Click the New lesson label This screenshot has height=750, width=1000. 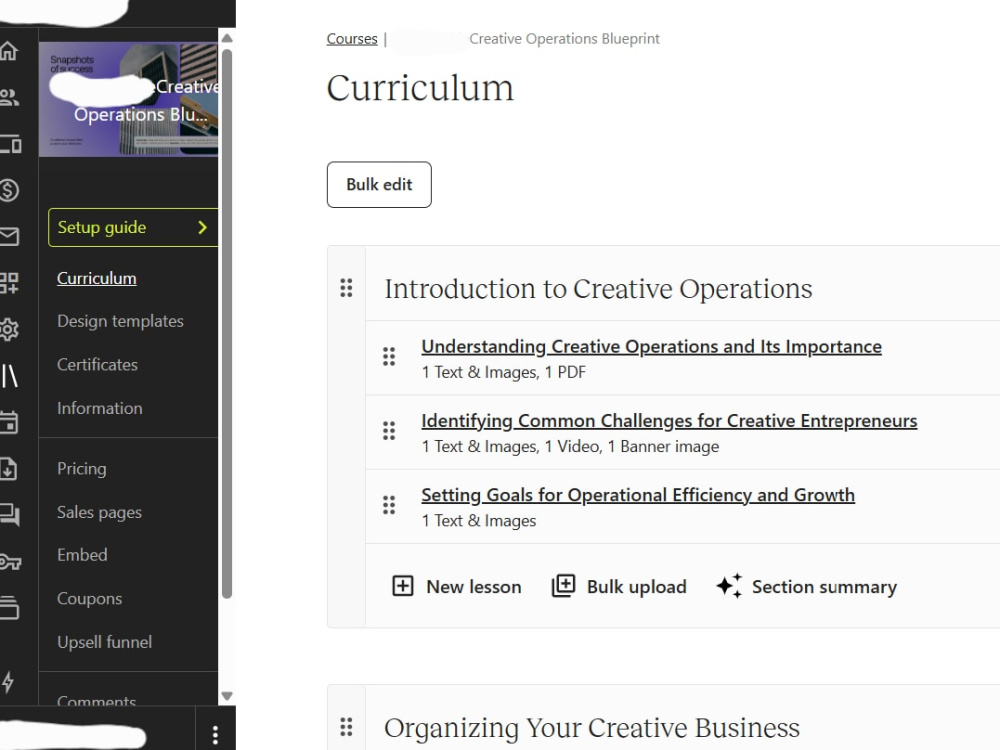[x=474, y=587]
